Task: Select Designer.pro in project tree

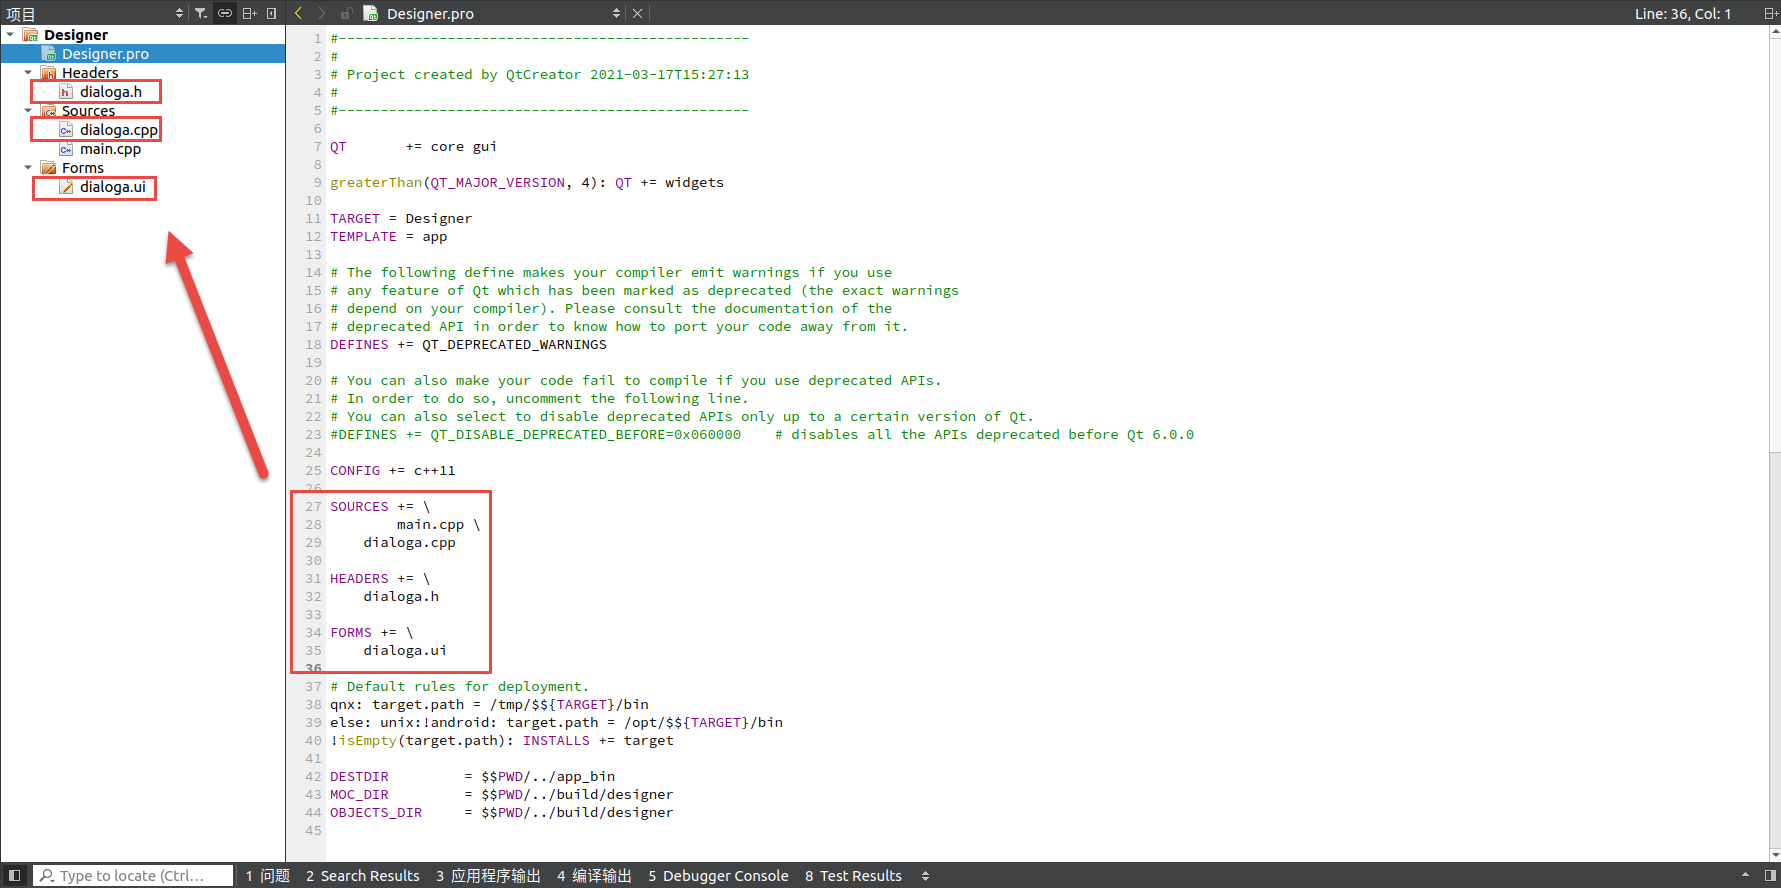Action: 105,54
